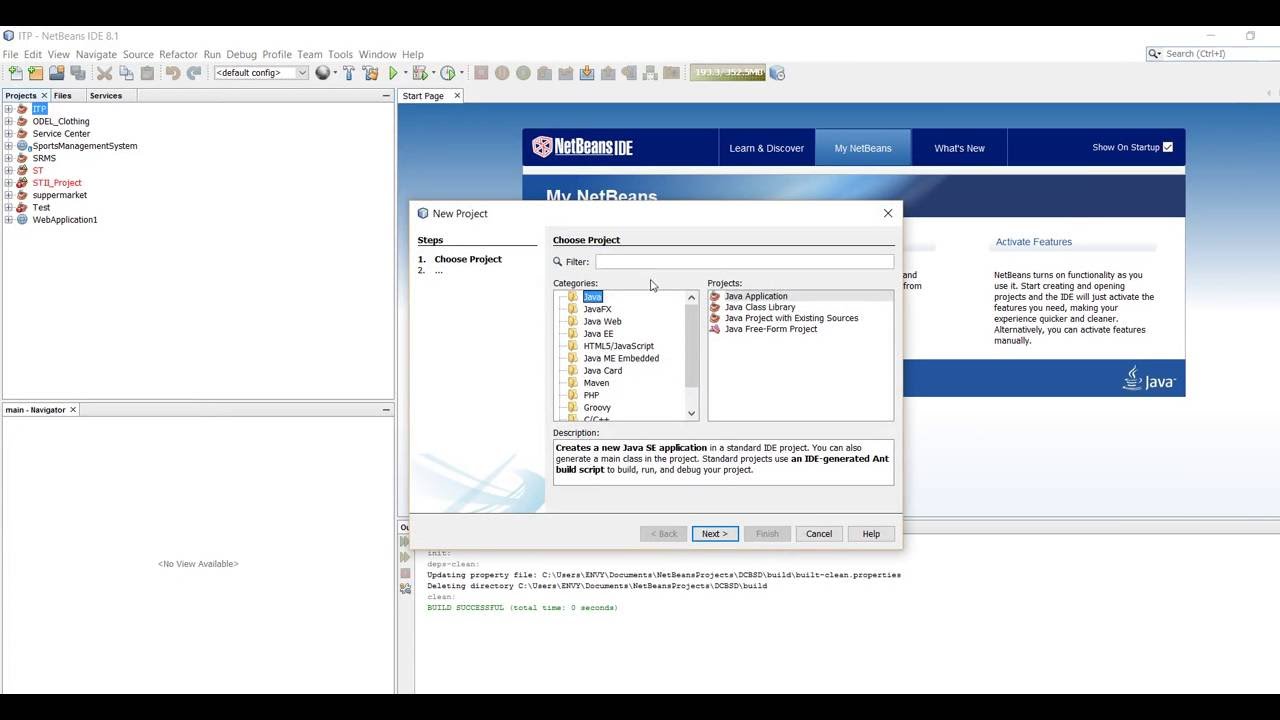The height and width of the screenshot is (720, 1280).
Task: Click the Redo arrow icon
Action: click(x=194, y=73)
